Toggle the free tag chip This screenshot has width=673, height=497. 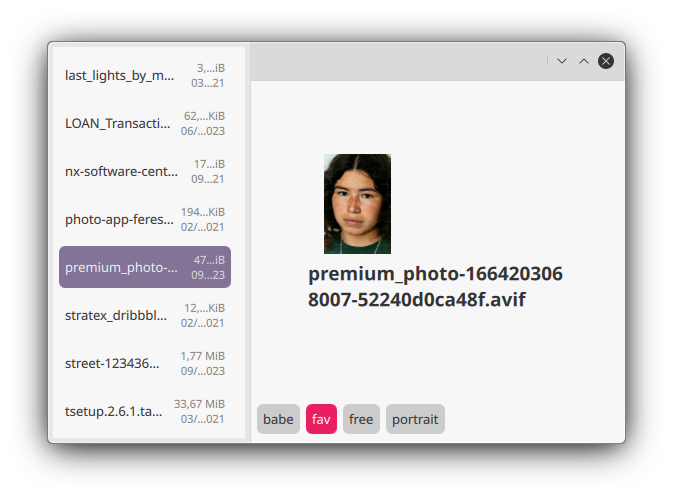(361, 419)
